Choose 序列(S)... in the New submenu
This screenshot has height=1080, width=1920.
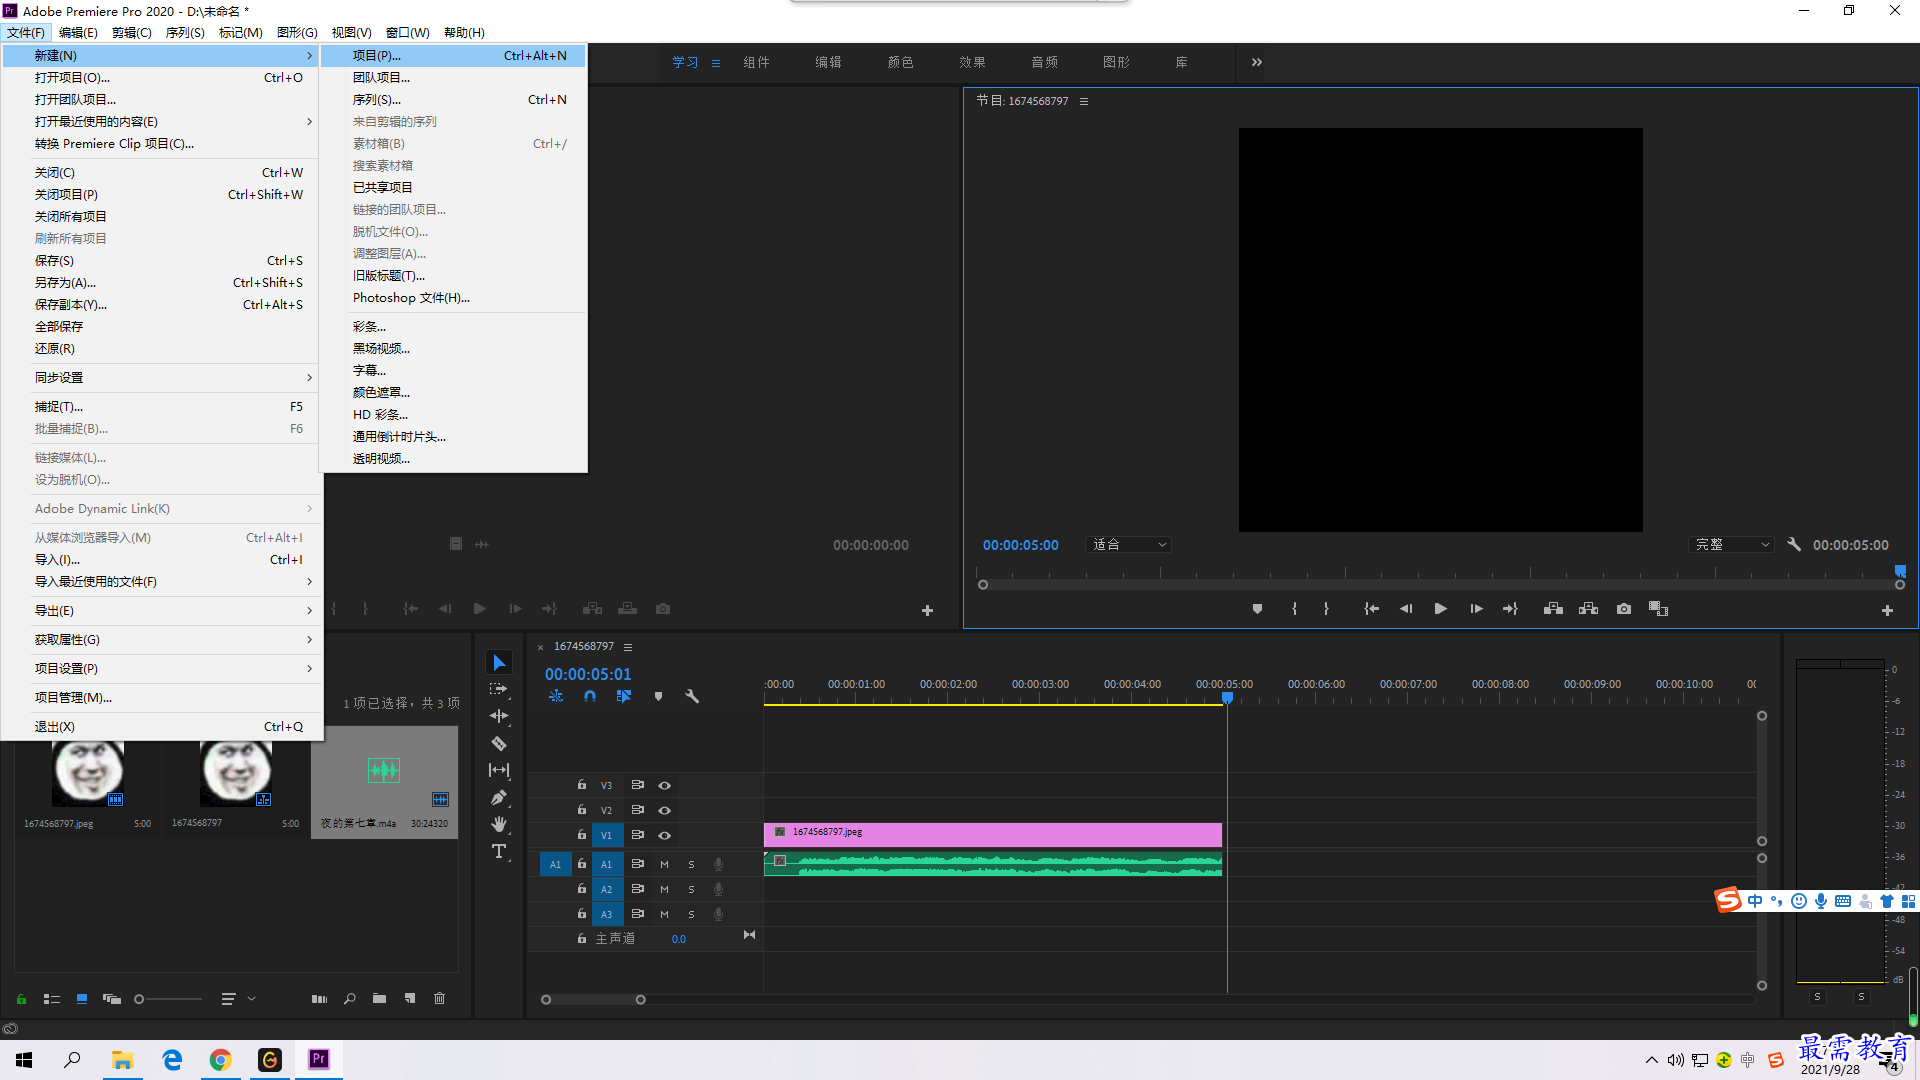coord(453,100)
